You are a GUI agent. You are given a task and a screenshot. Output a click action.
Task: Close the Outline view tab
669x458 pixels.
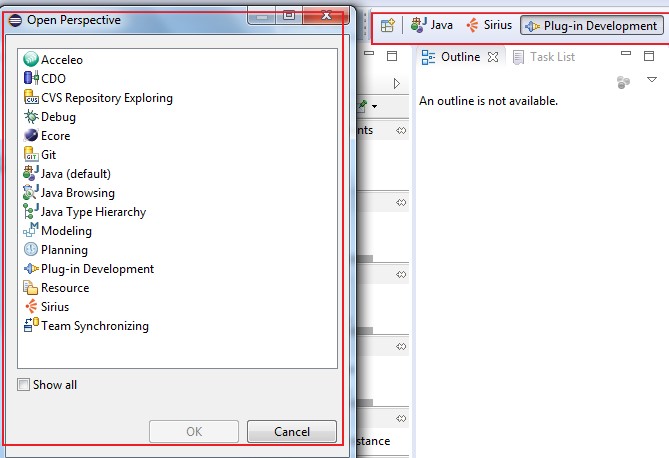tap(493, 57)
